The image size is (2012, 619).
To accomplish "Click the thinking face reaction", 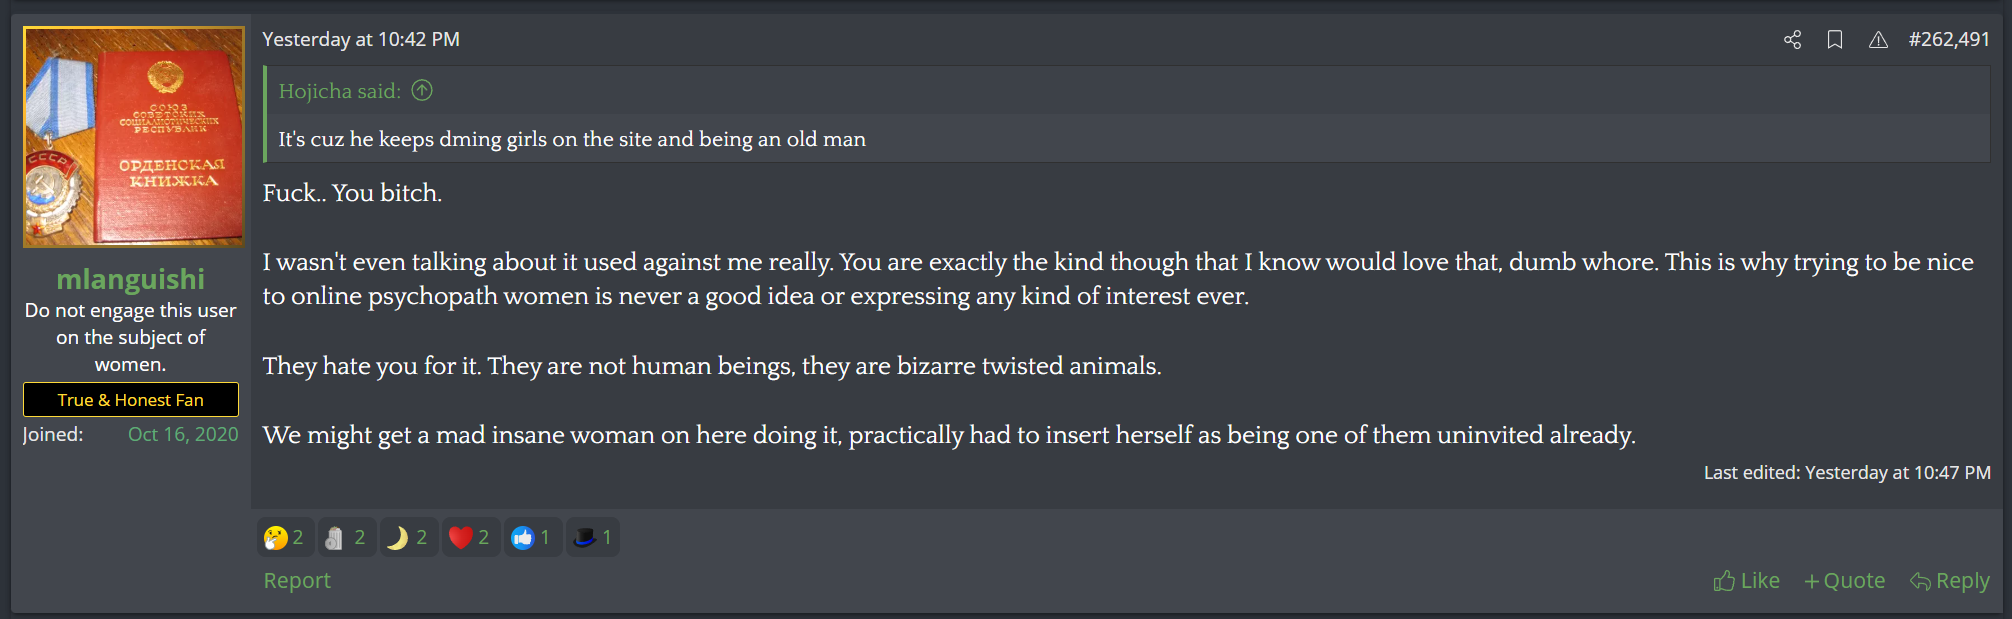I will (285, 538).
